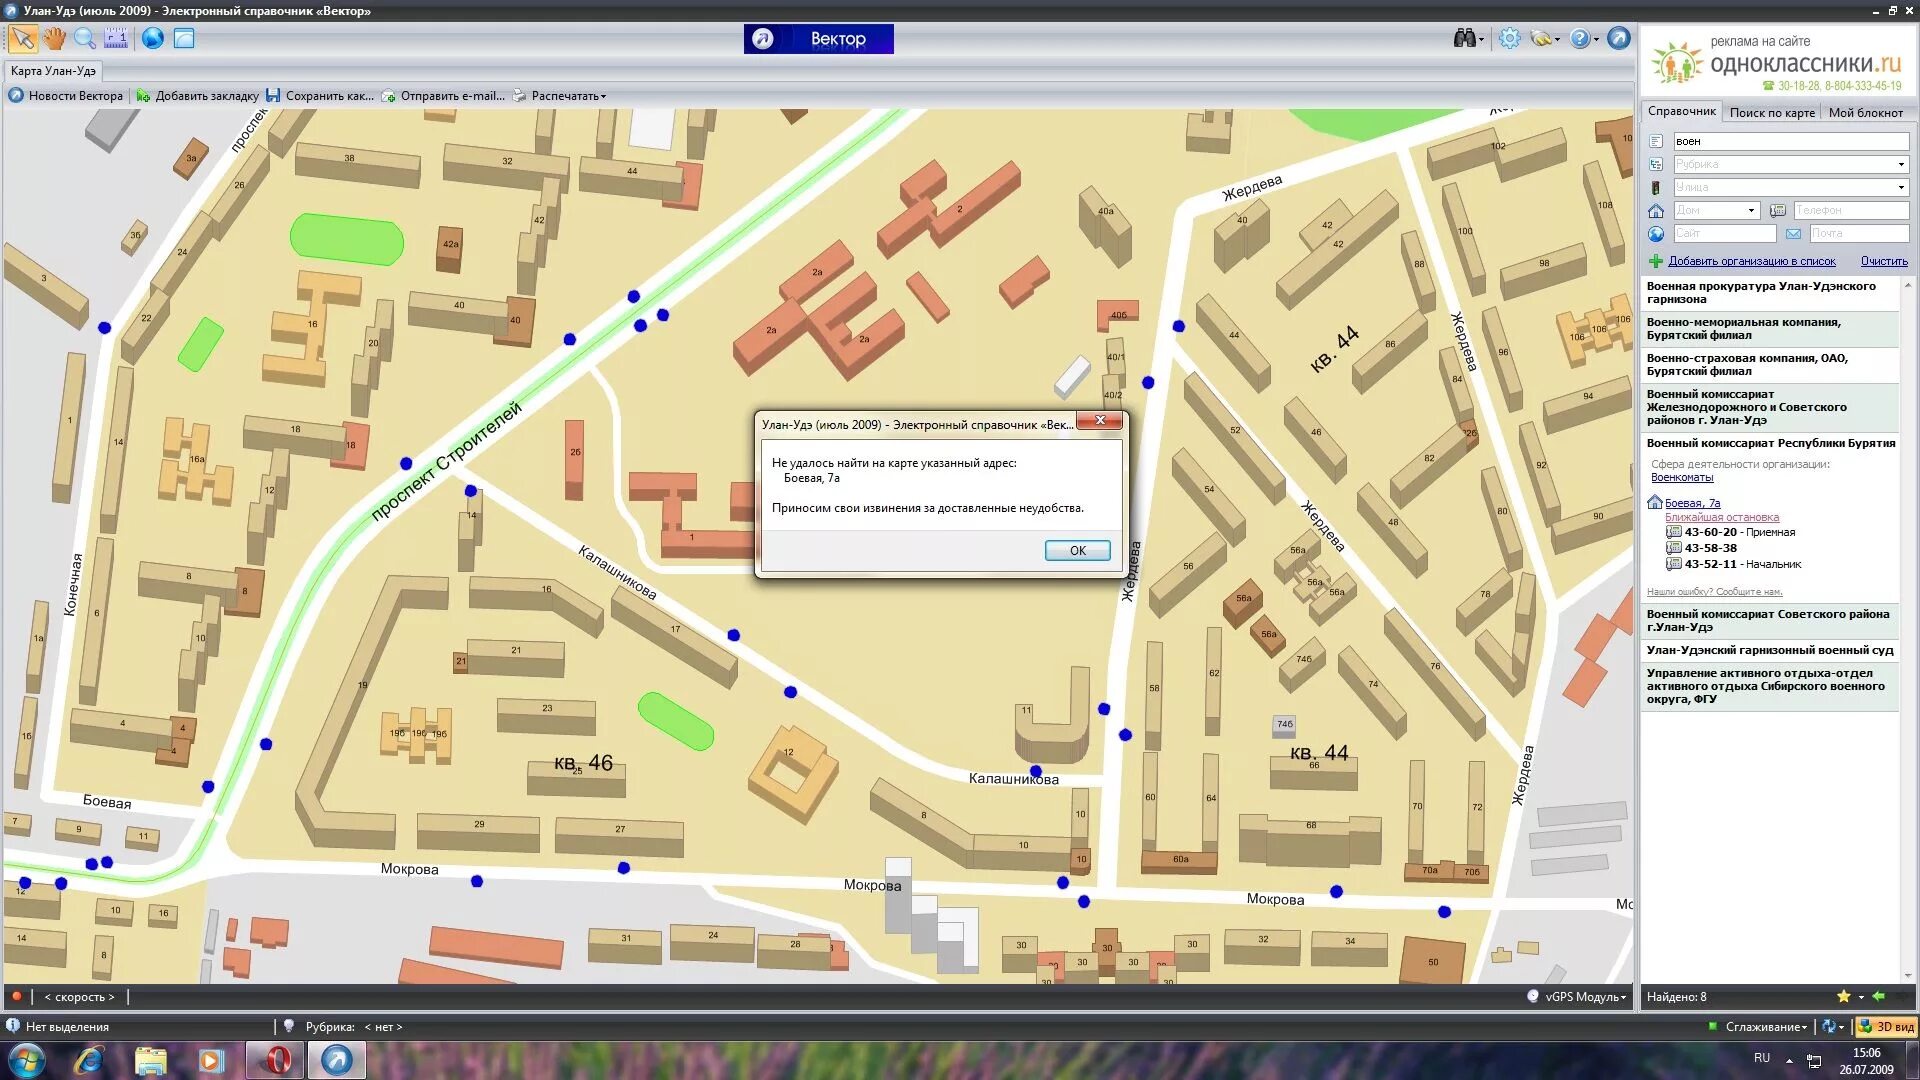Select Военно-страховая компания, ОАО
The height and width of the screenshot is (1080, 1920).
coord(1769,365)
